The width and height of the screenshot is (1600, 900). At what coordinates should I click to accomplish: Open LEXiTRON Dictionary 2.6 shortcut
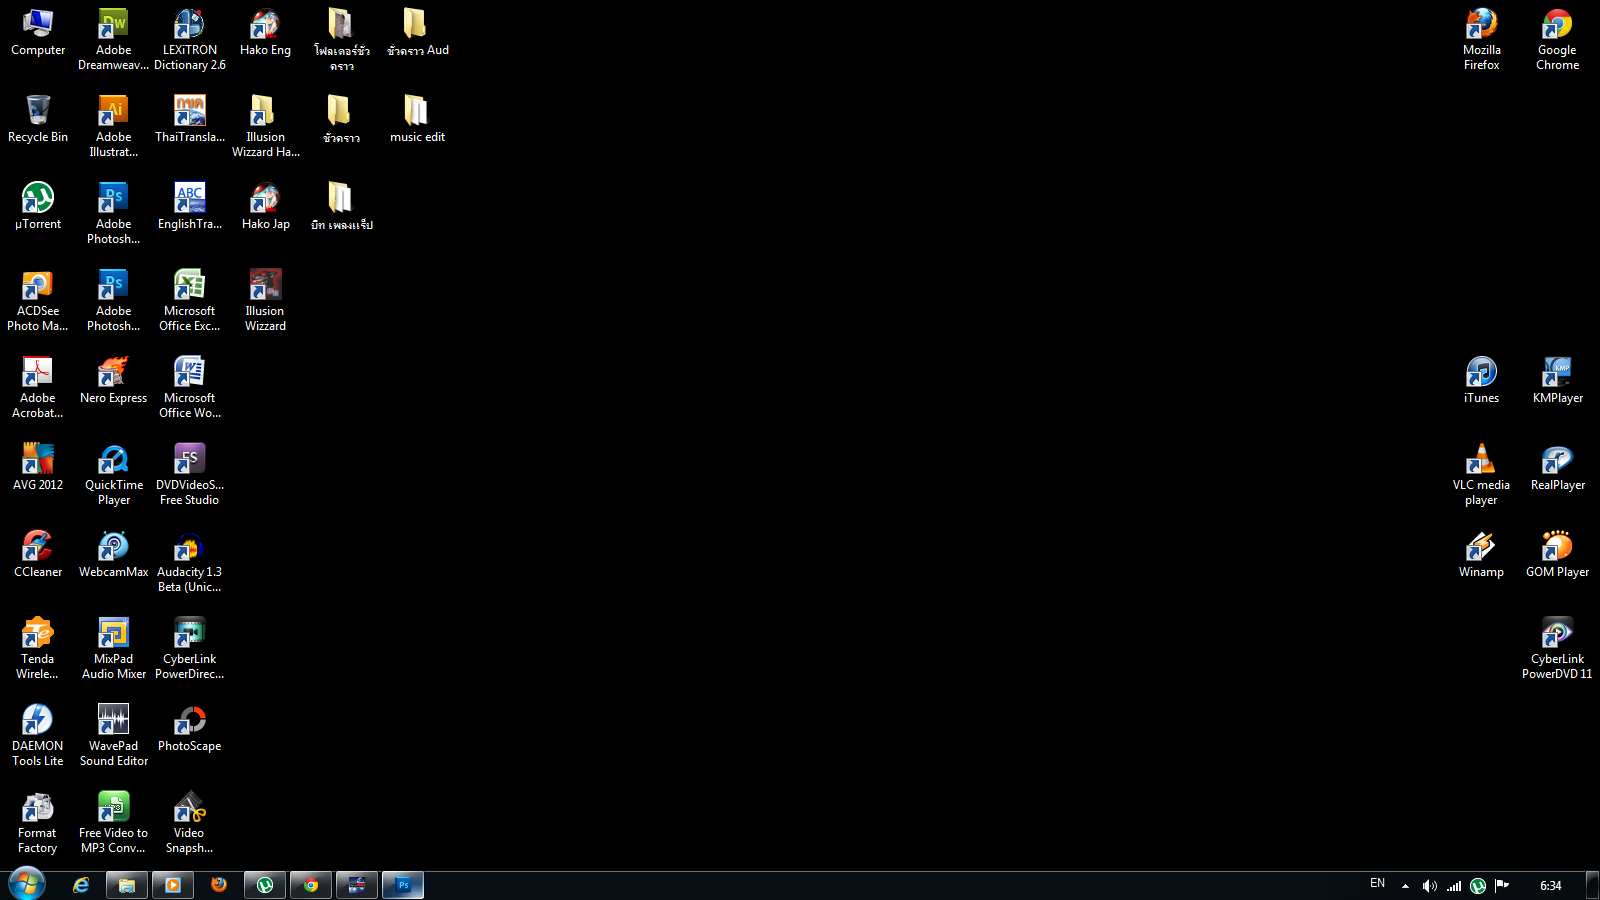[x=190, y=39]
